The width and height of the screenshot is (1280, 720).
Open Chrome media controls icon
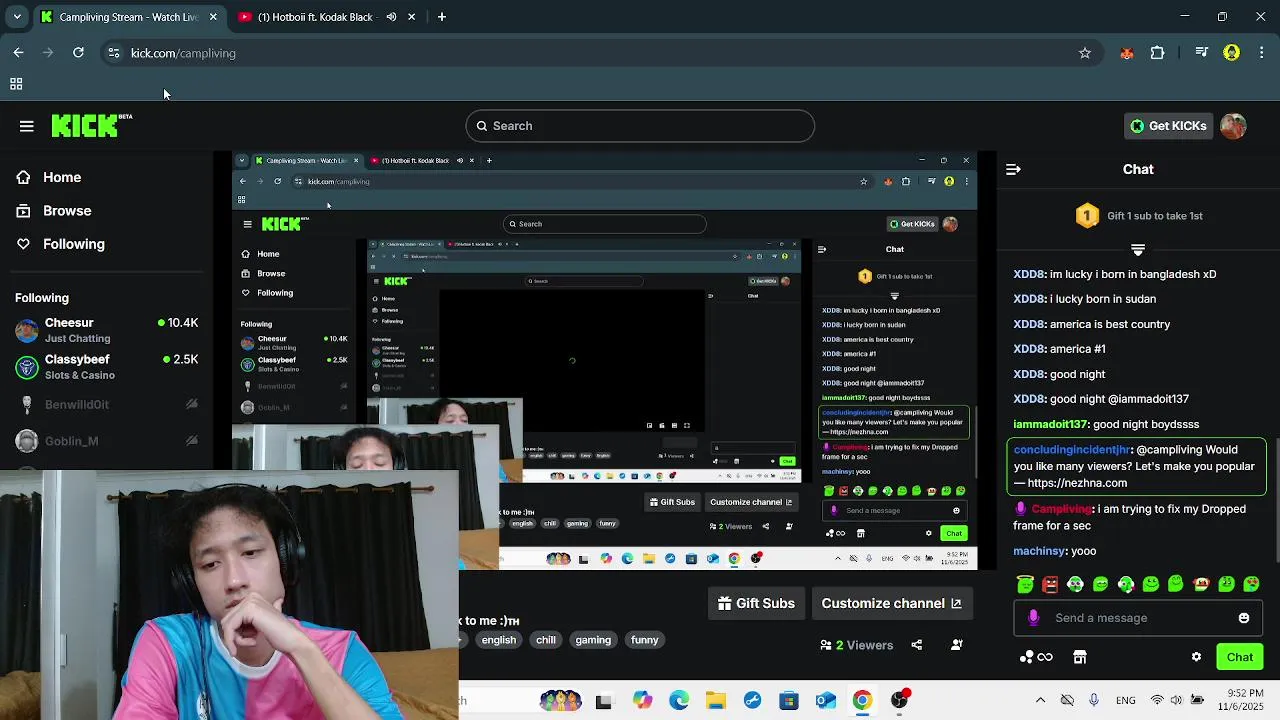(1201, 53)
